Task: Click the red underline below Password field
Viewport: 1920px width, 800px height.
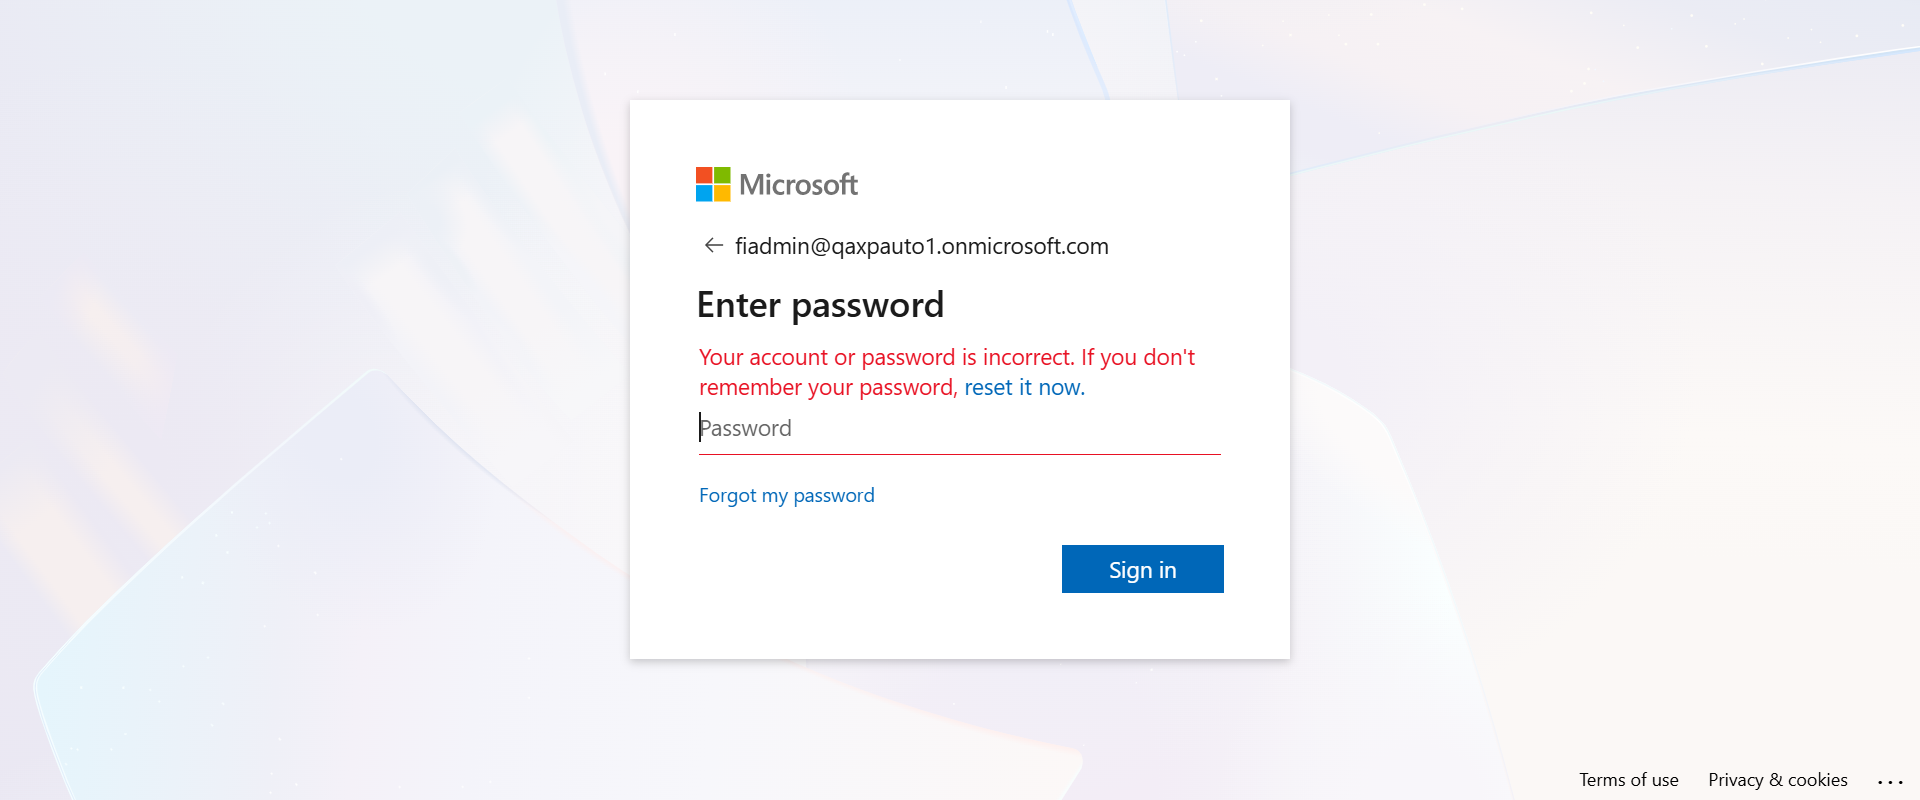Action: tap(959, 454)
